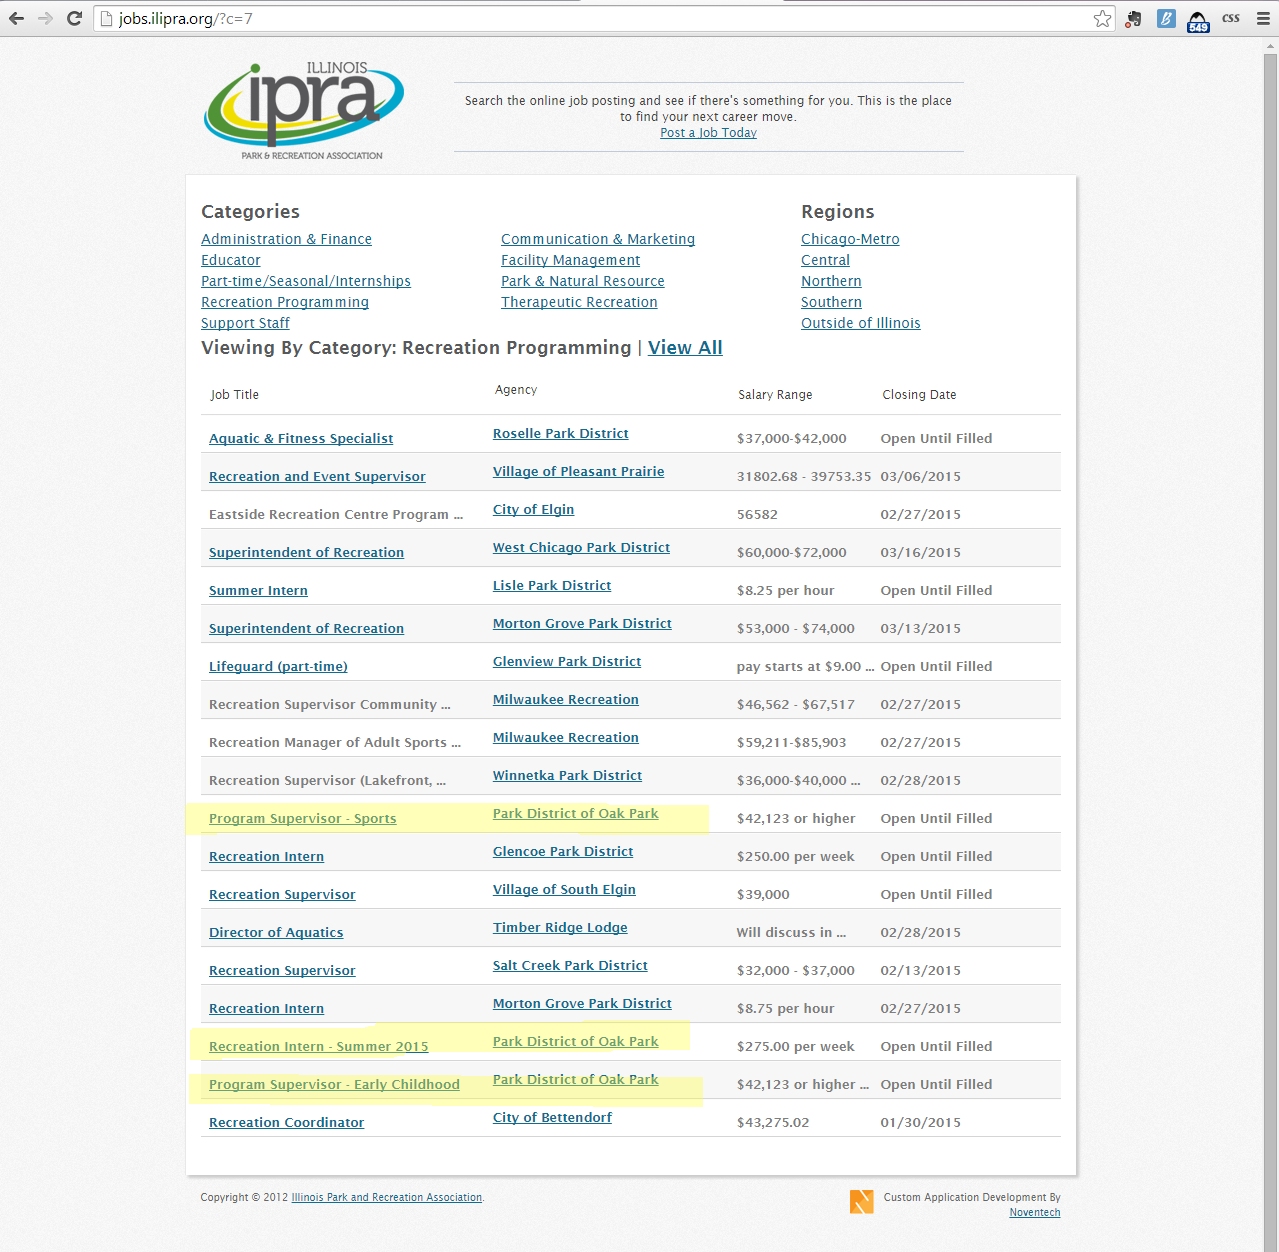
Task: Click Lisle Park District agency
Action: pyautogui.click(x=552, y=585)
